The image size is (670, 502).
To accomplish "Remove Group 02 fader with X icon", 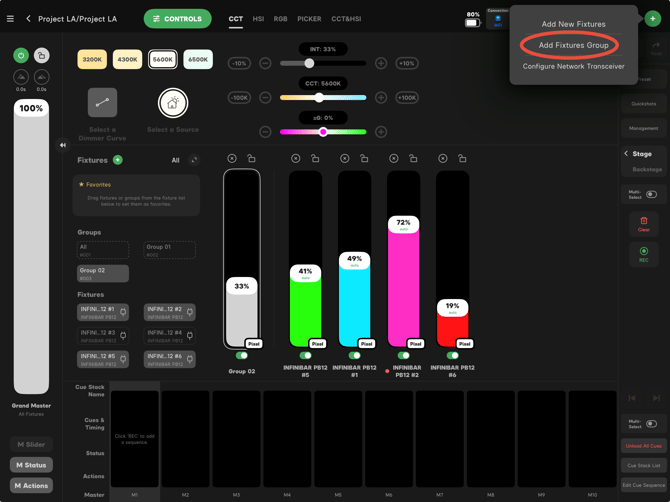I will (x=232, y=159).
